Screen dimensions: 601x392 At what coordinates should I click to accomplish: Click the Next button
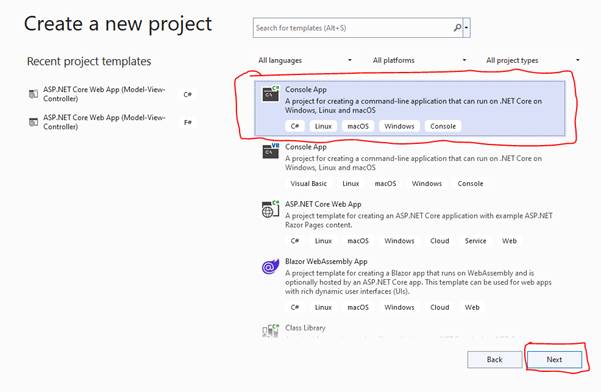(x=554, y=359)
